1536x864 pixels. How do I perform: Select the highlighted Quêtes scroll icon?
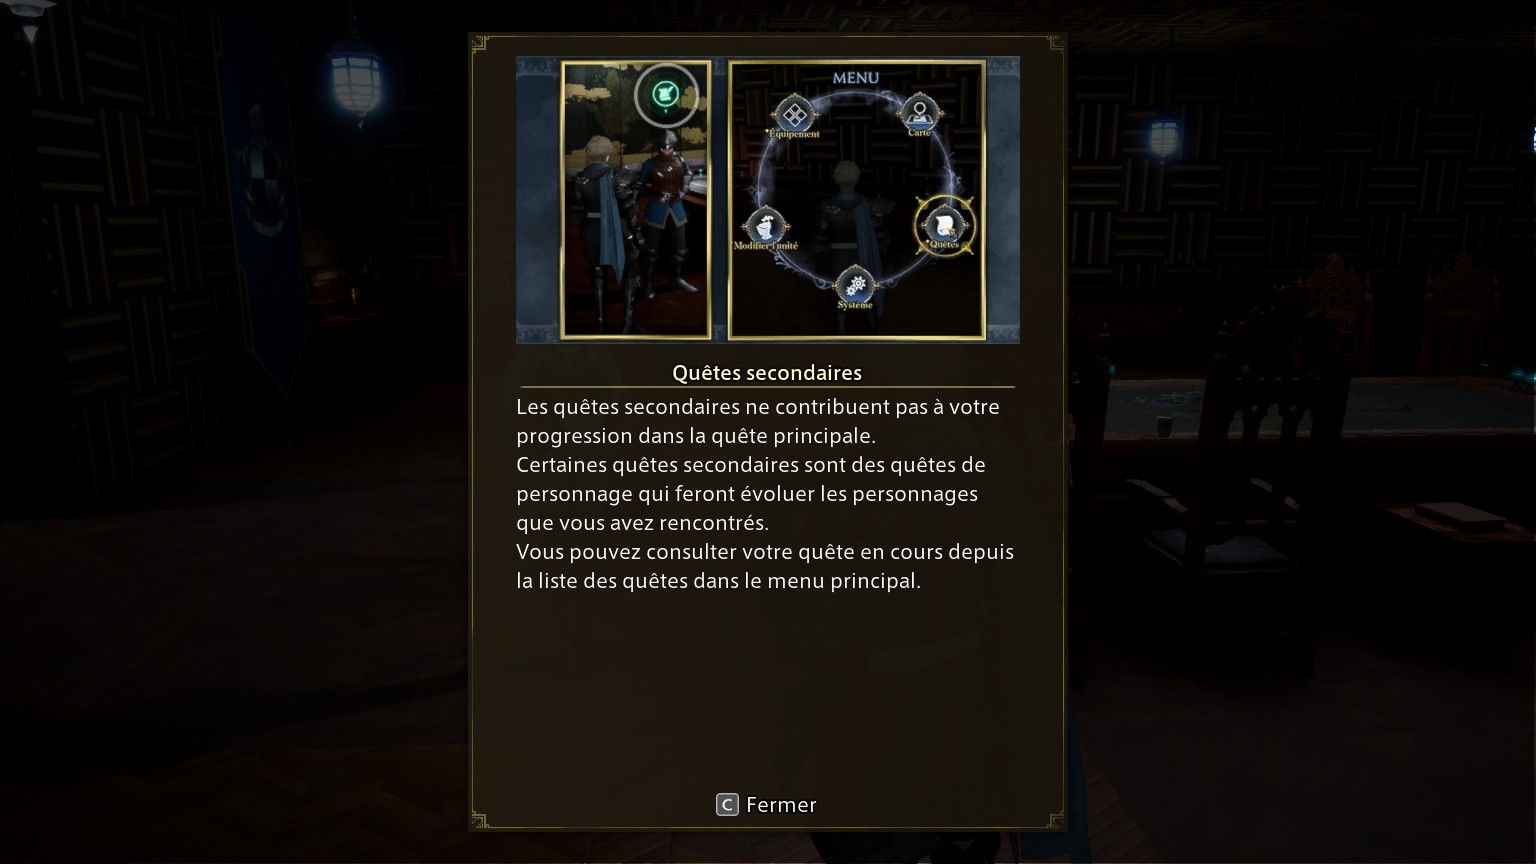pyautogui.click(x=944, y=225)
